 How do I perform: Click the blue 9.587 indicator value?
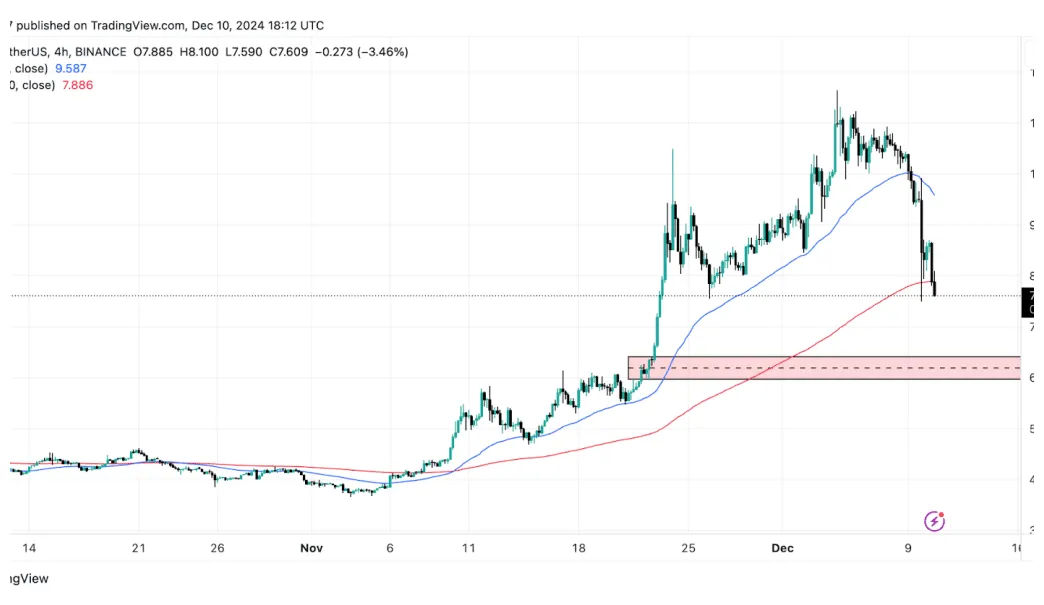[x=70, y=68]
